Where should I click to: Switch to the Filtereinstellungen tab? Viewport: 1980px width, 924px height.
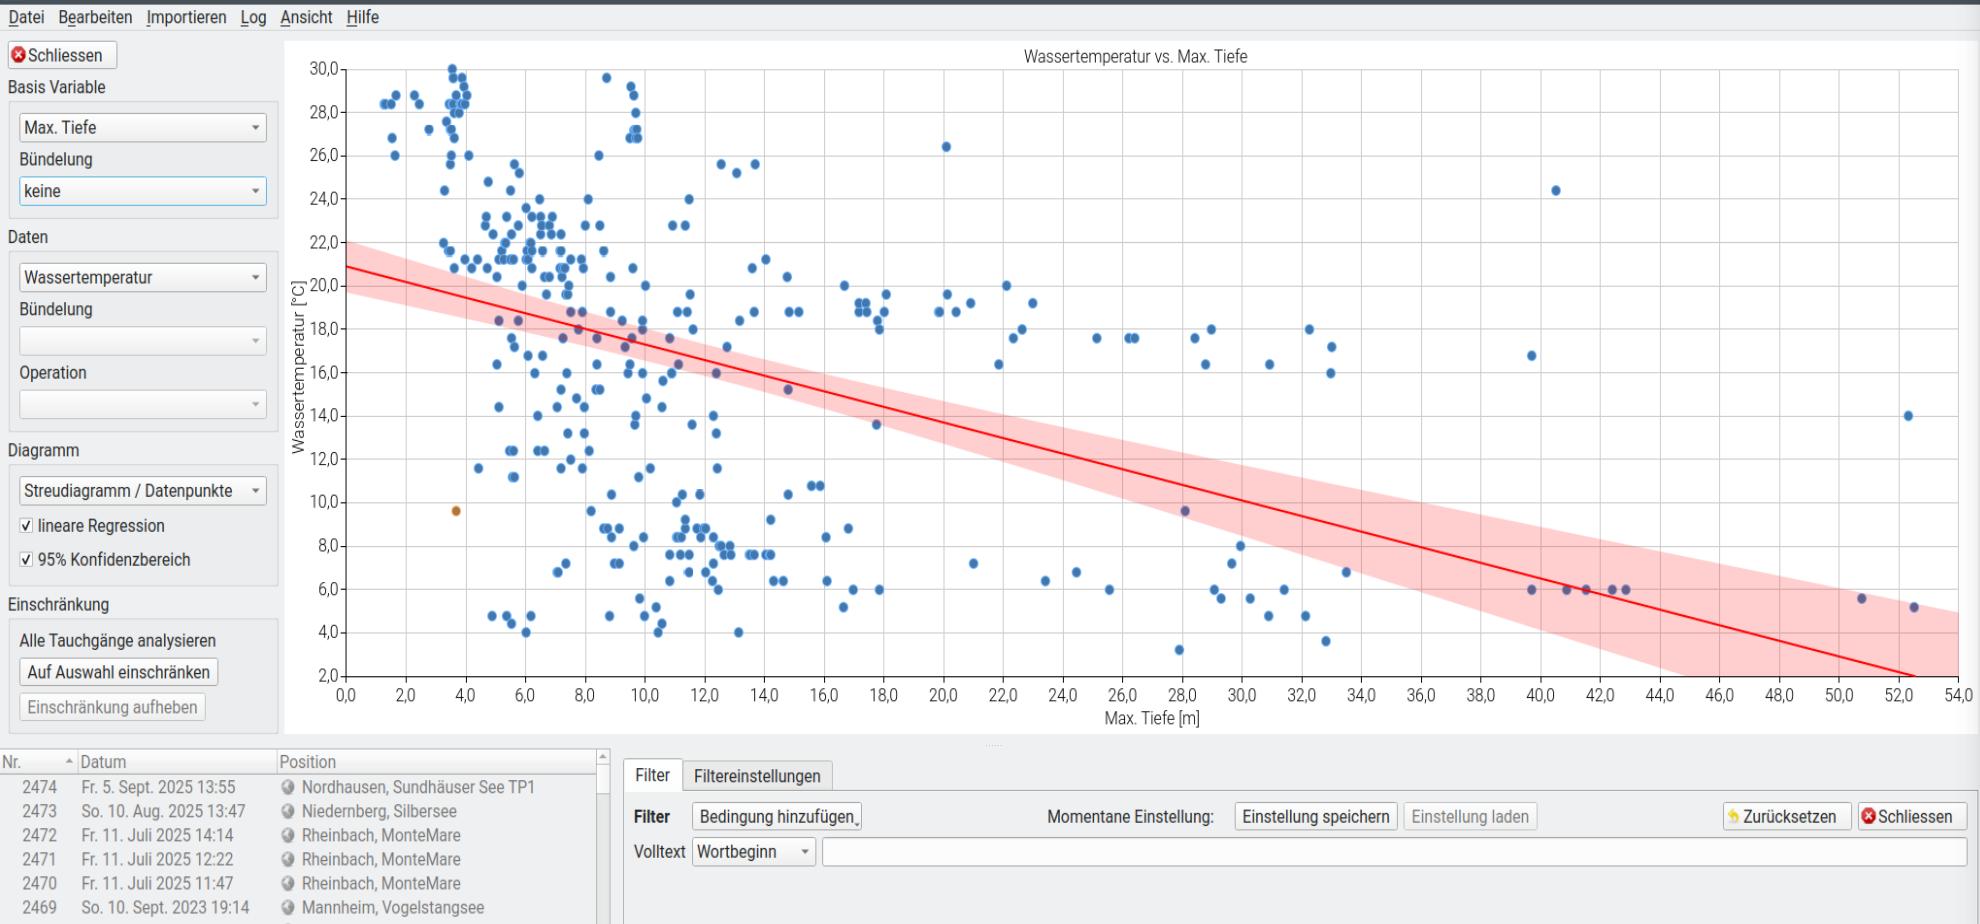(757, 775)
